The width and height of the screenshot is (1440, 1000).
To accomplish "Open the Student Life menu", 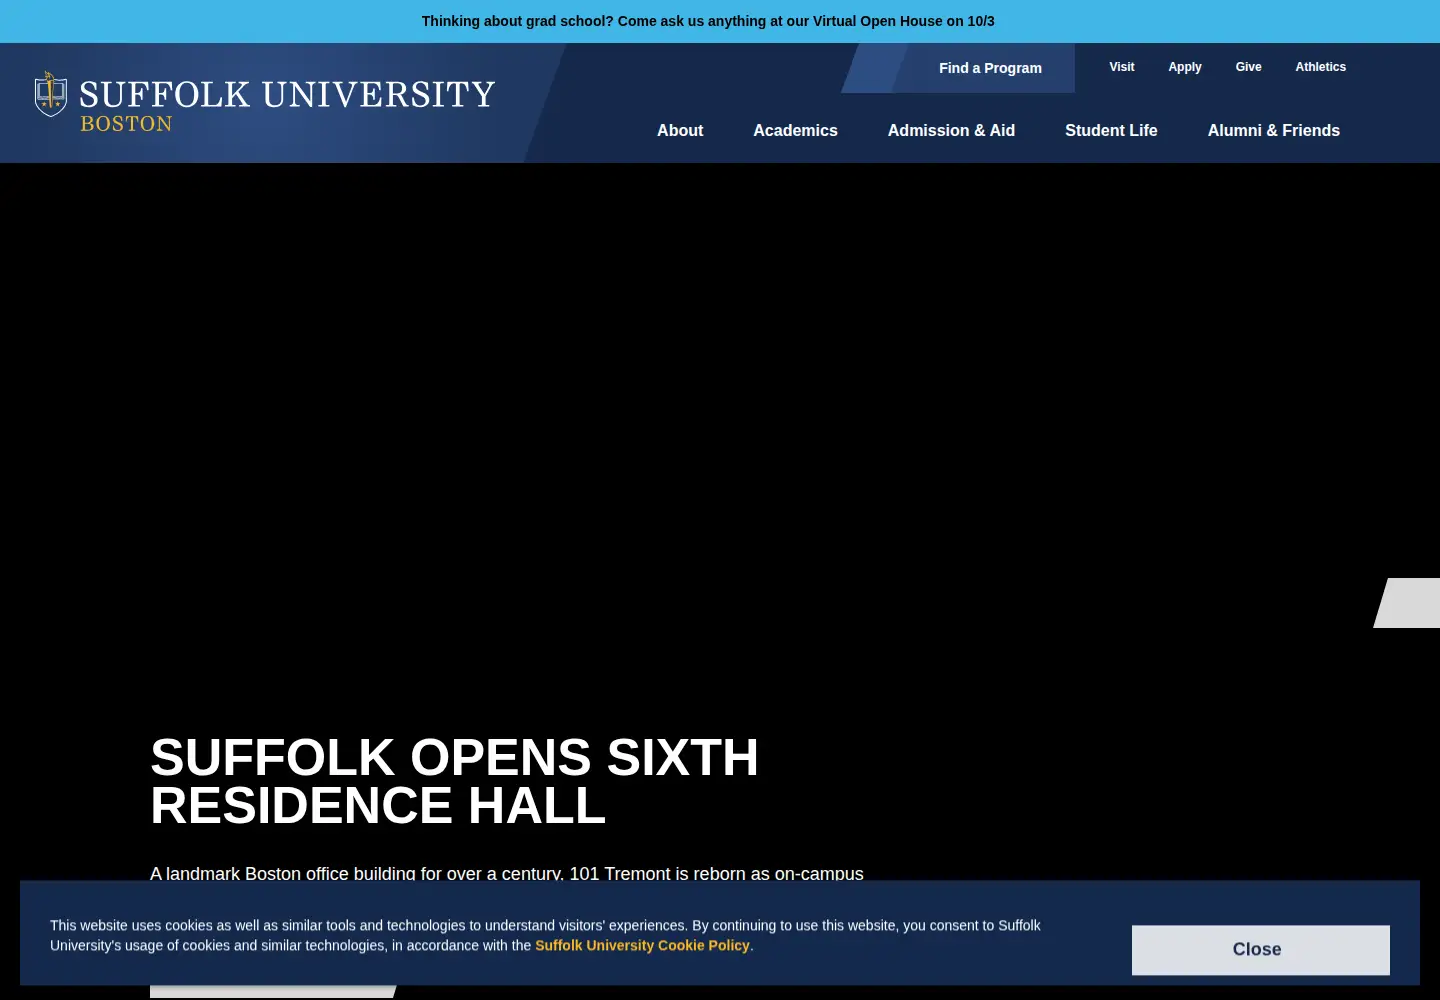I will (1111, 130).
